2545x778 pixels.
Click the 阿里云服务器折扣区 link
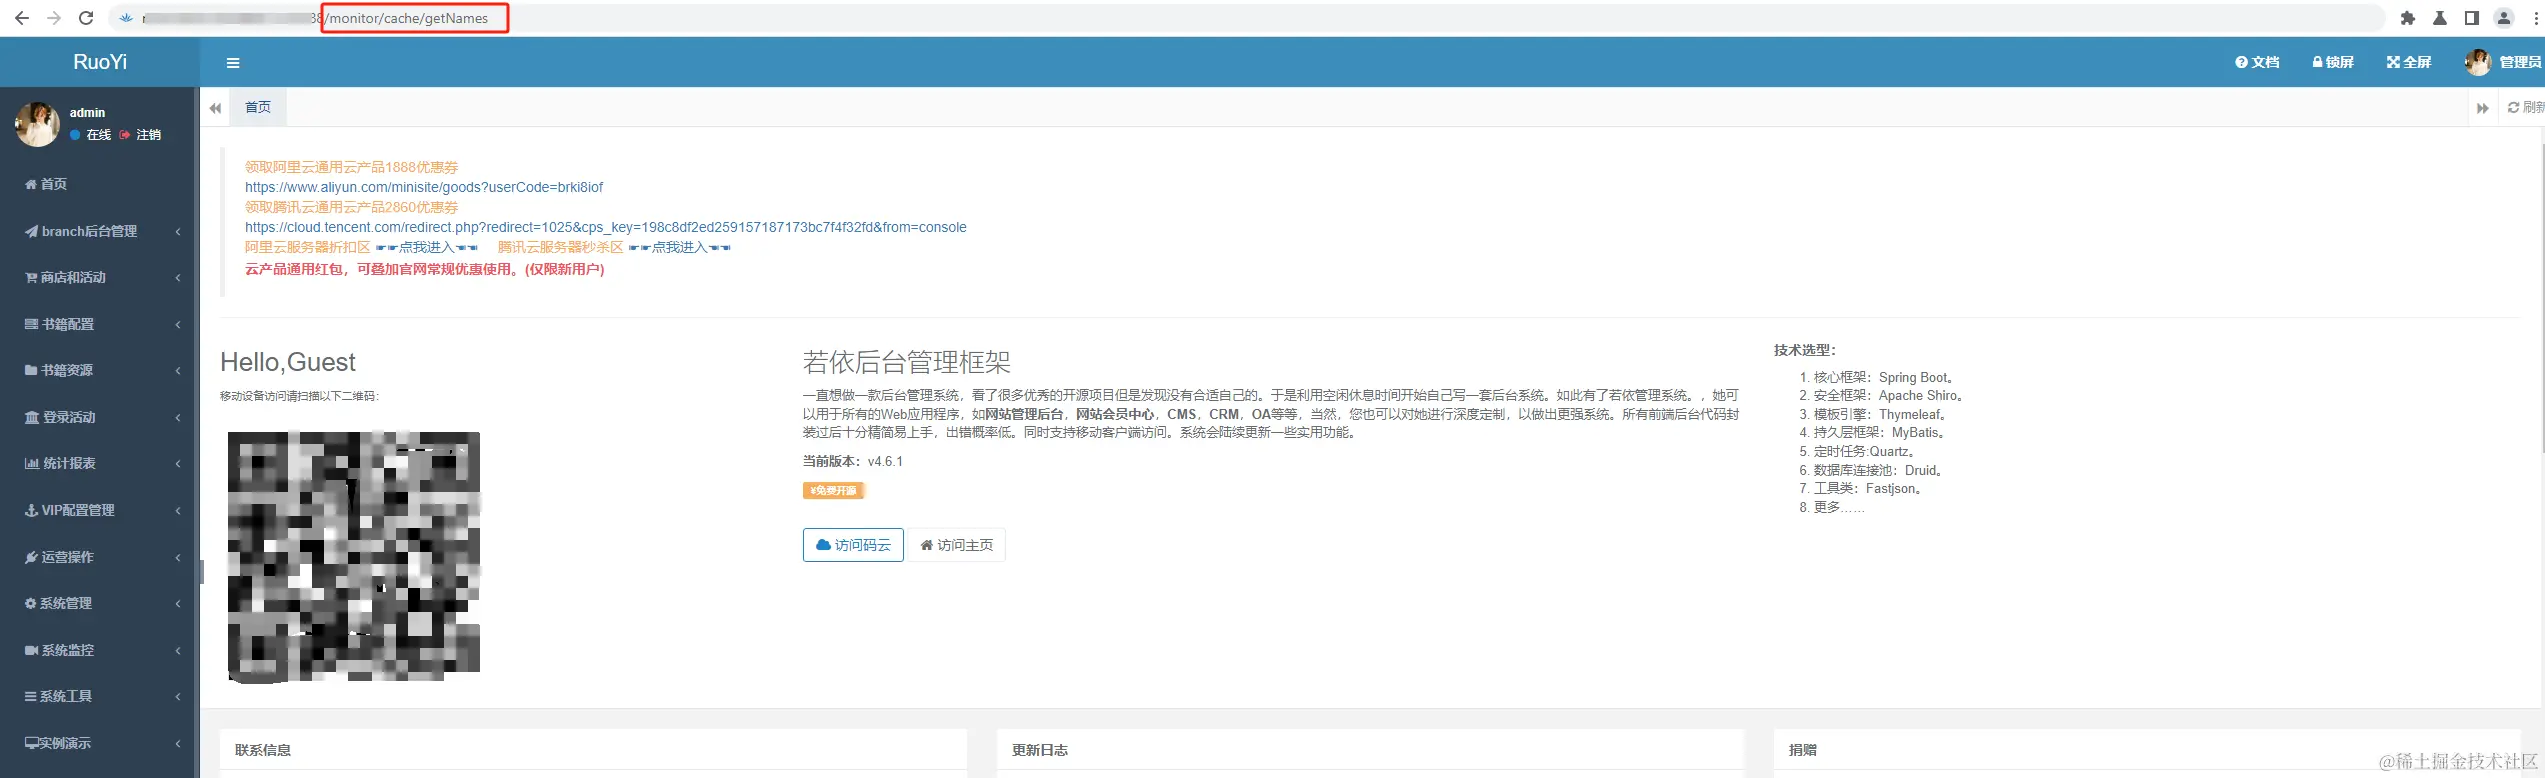pos(308,247)
